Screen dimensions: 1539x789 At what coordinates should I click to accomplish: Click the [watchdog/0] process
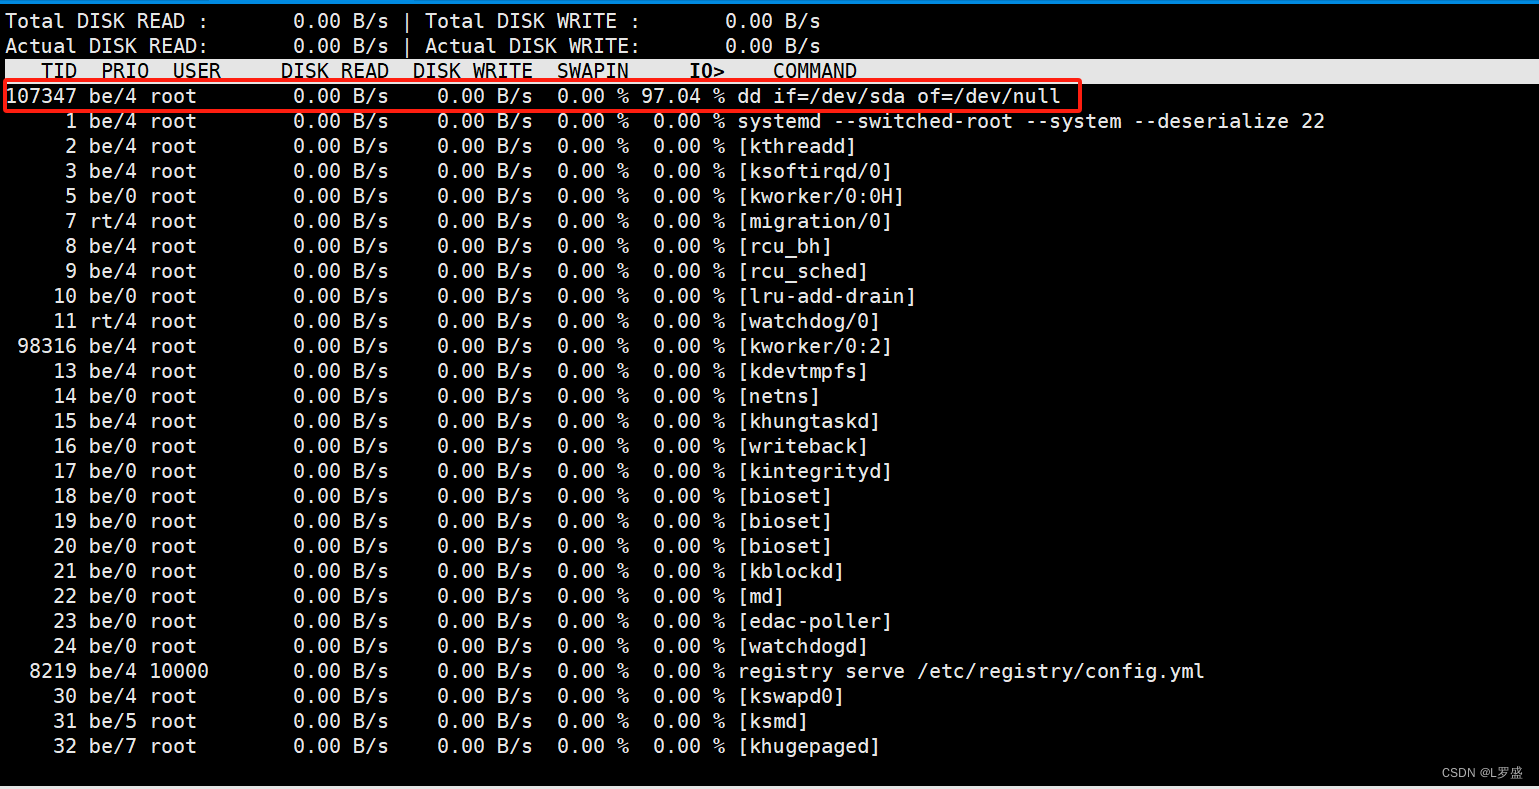(x=809, y=321)
